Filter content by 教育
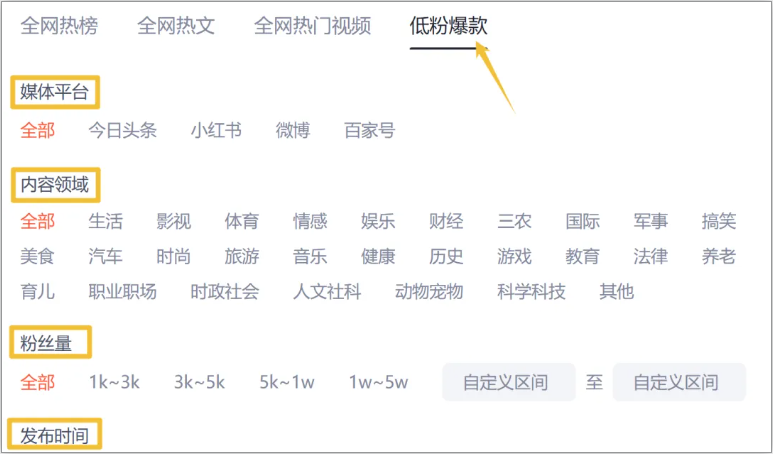The image size is (773, 454). pyautogui.click(x=583, y=257)
